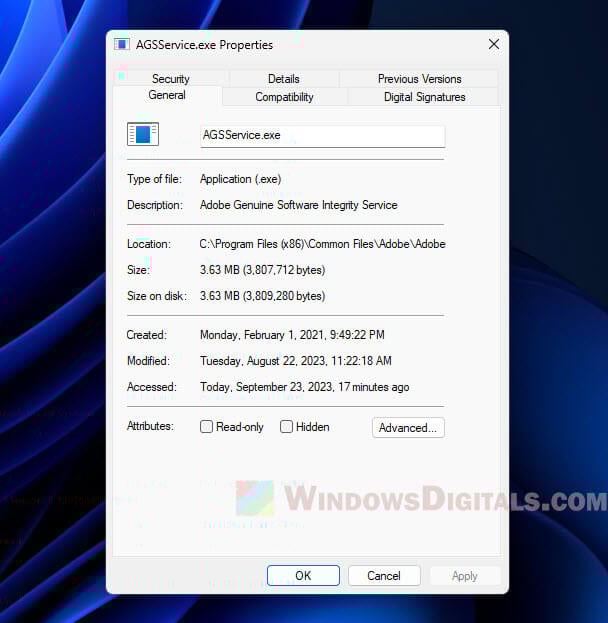Click the greyed Apply button
This screenshot has height=623, width=608.
[465, 575]
